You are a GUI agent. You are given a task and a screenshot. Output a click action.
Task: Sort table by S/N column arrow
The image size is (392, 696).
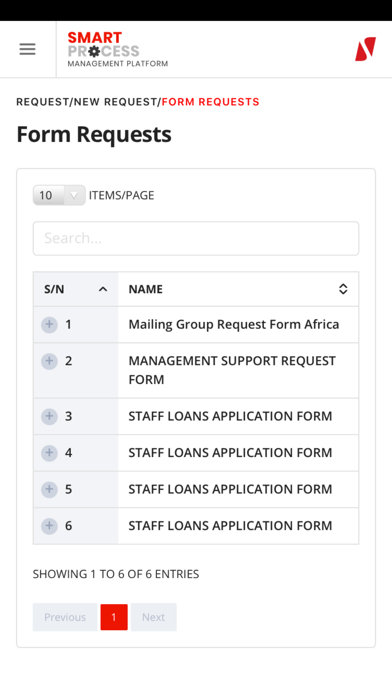103,289
